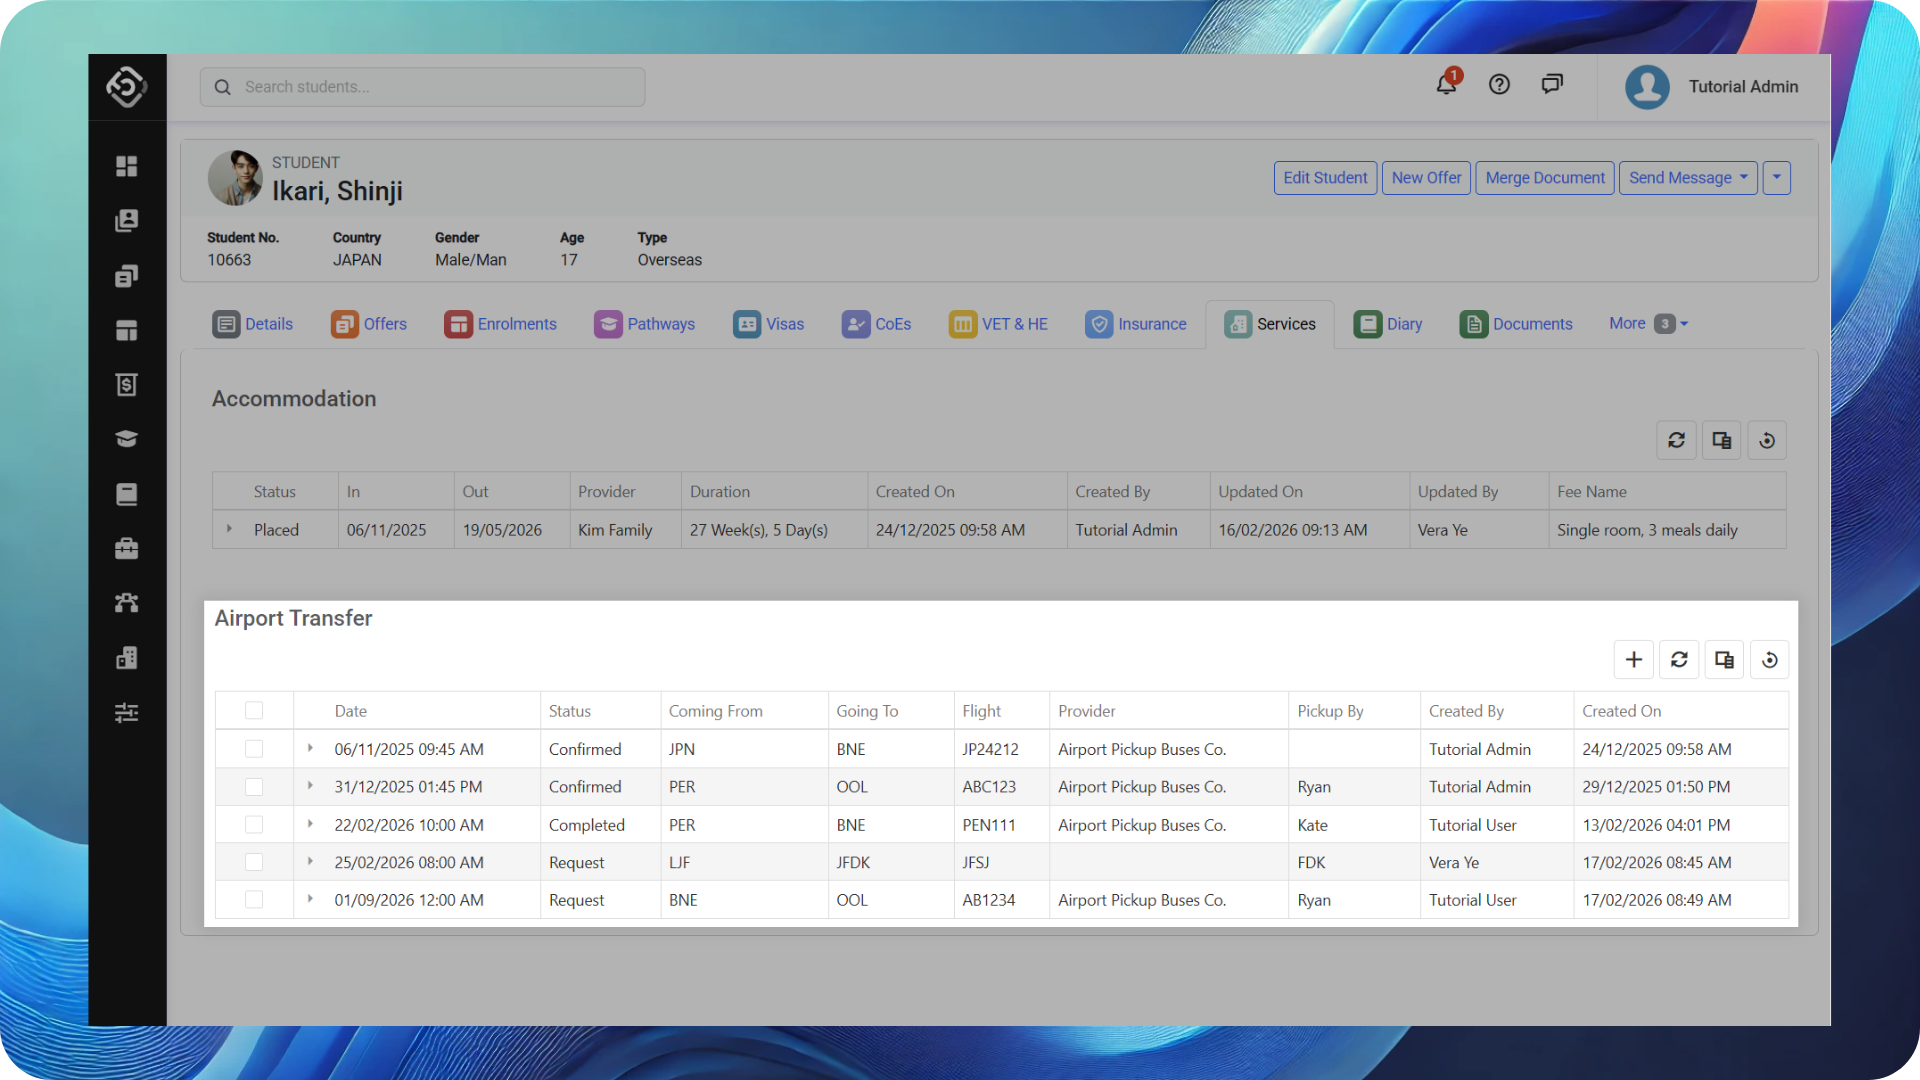
Task: Expand the 22/02/2026 10:00 AM transfer row
Action: pyautogui.click(x=310, y=824)
